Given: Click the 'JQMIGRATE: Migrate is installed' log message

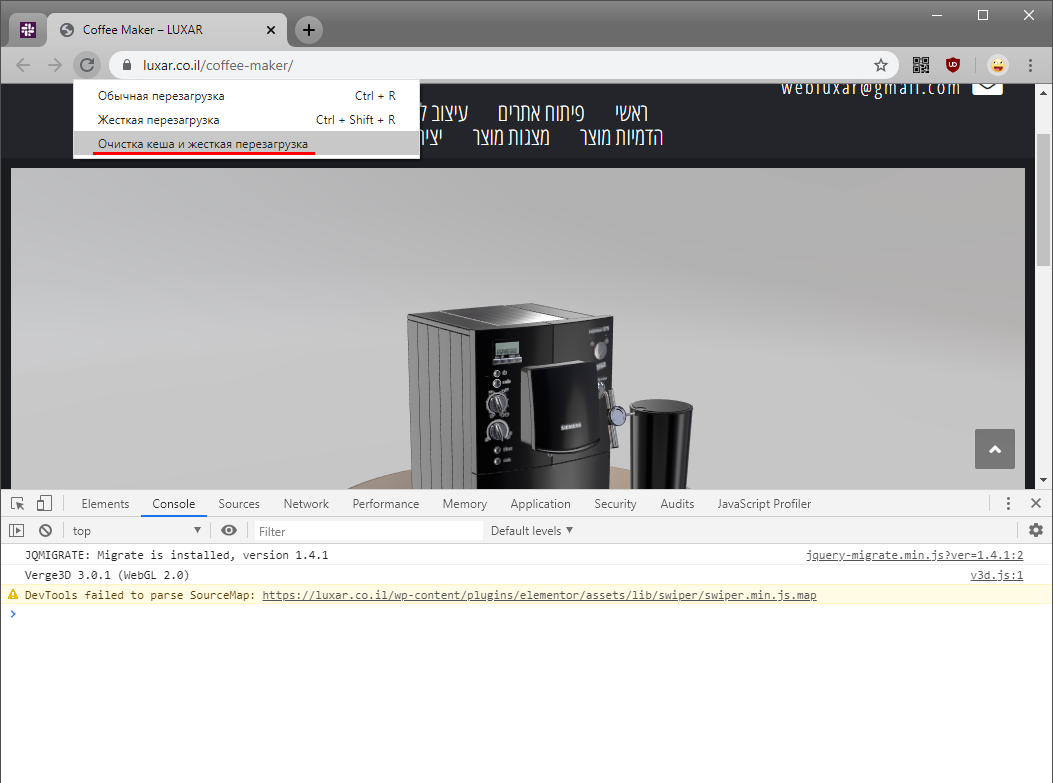Looking at the screenshot, I should (x=177, y=555).
